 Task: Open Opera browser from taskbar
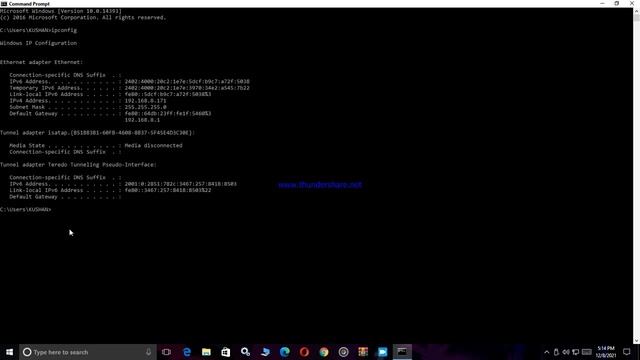click(x=304, y=352)
